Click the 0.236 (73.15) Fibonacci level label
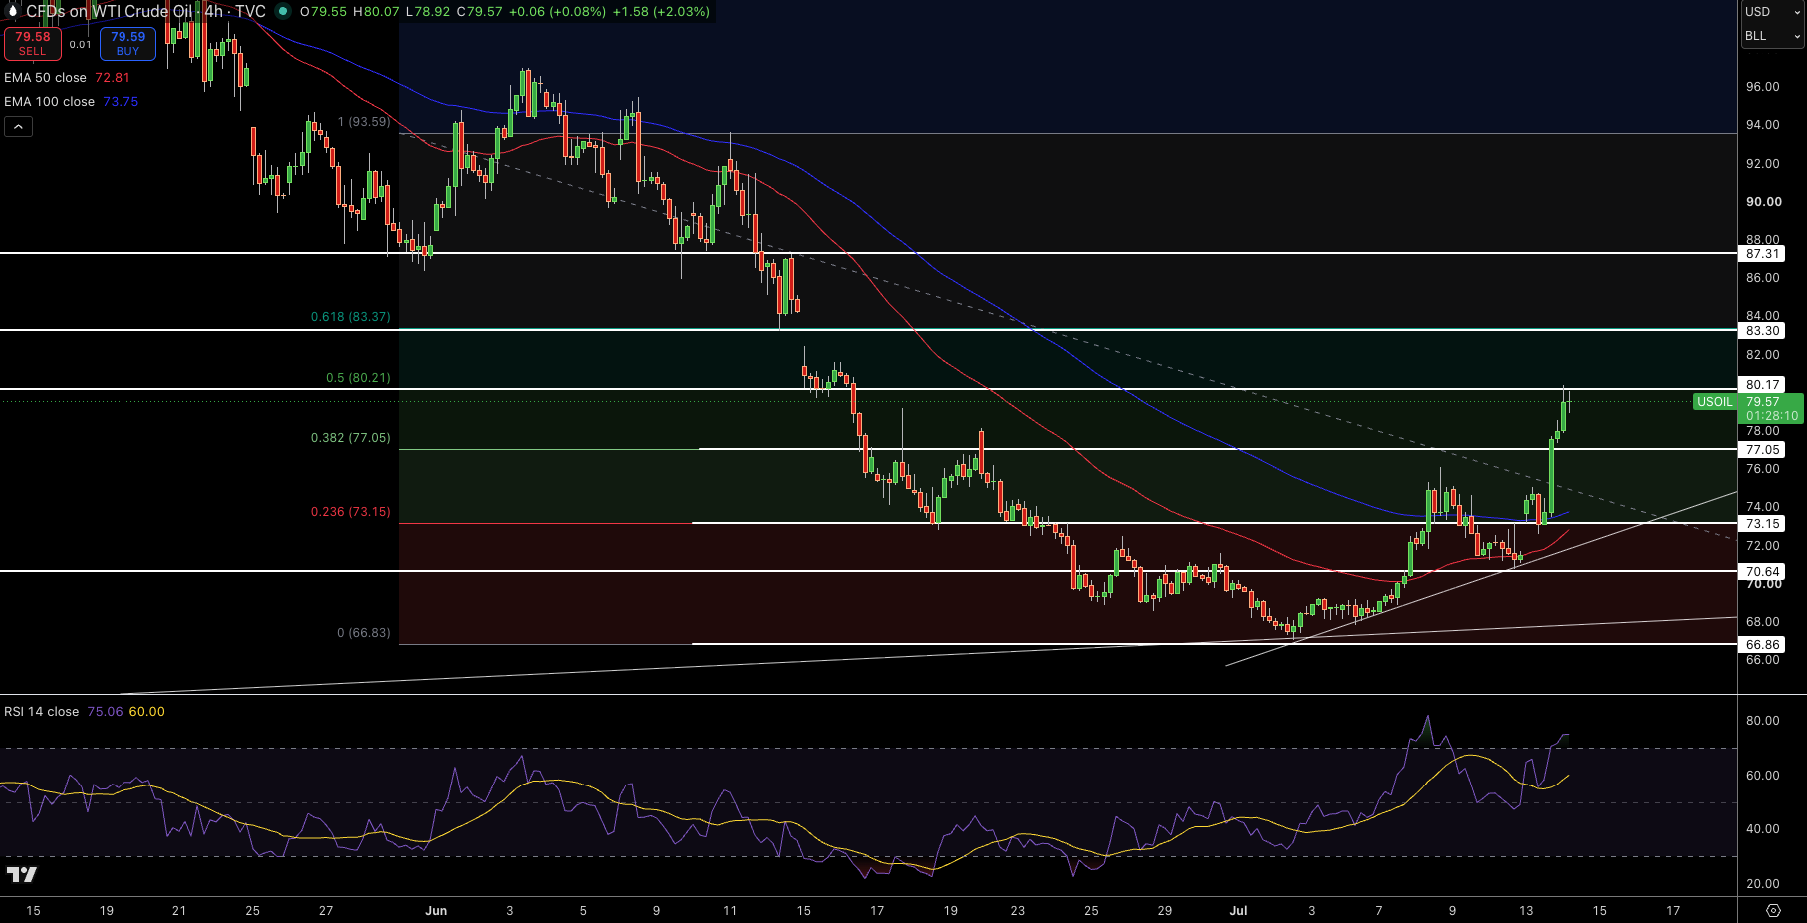Viewport: 1807px width, 923px height. click(x=350, y=512)
